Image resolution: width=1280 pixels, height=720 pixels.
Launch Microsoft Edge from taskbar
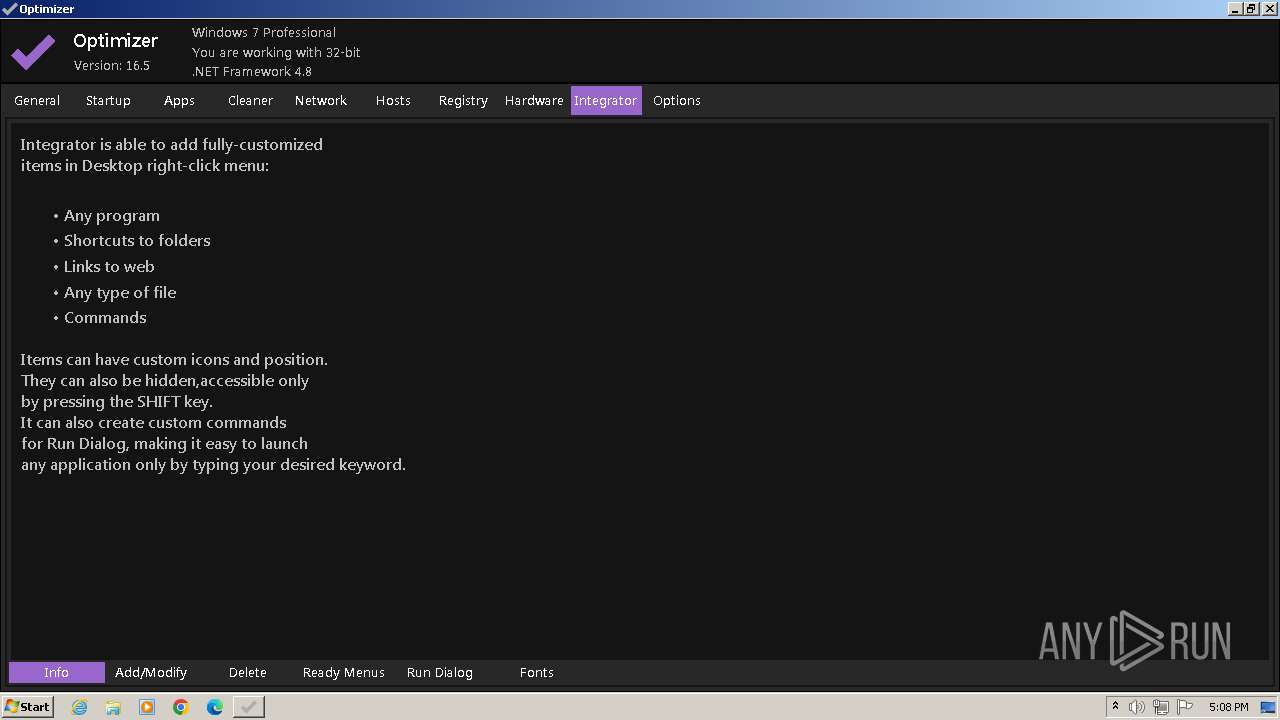point(215,707)
